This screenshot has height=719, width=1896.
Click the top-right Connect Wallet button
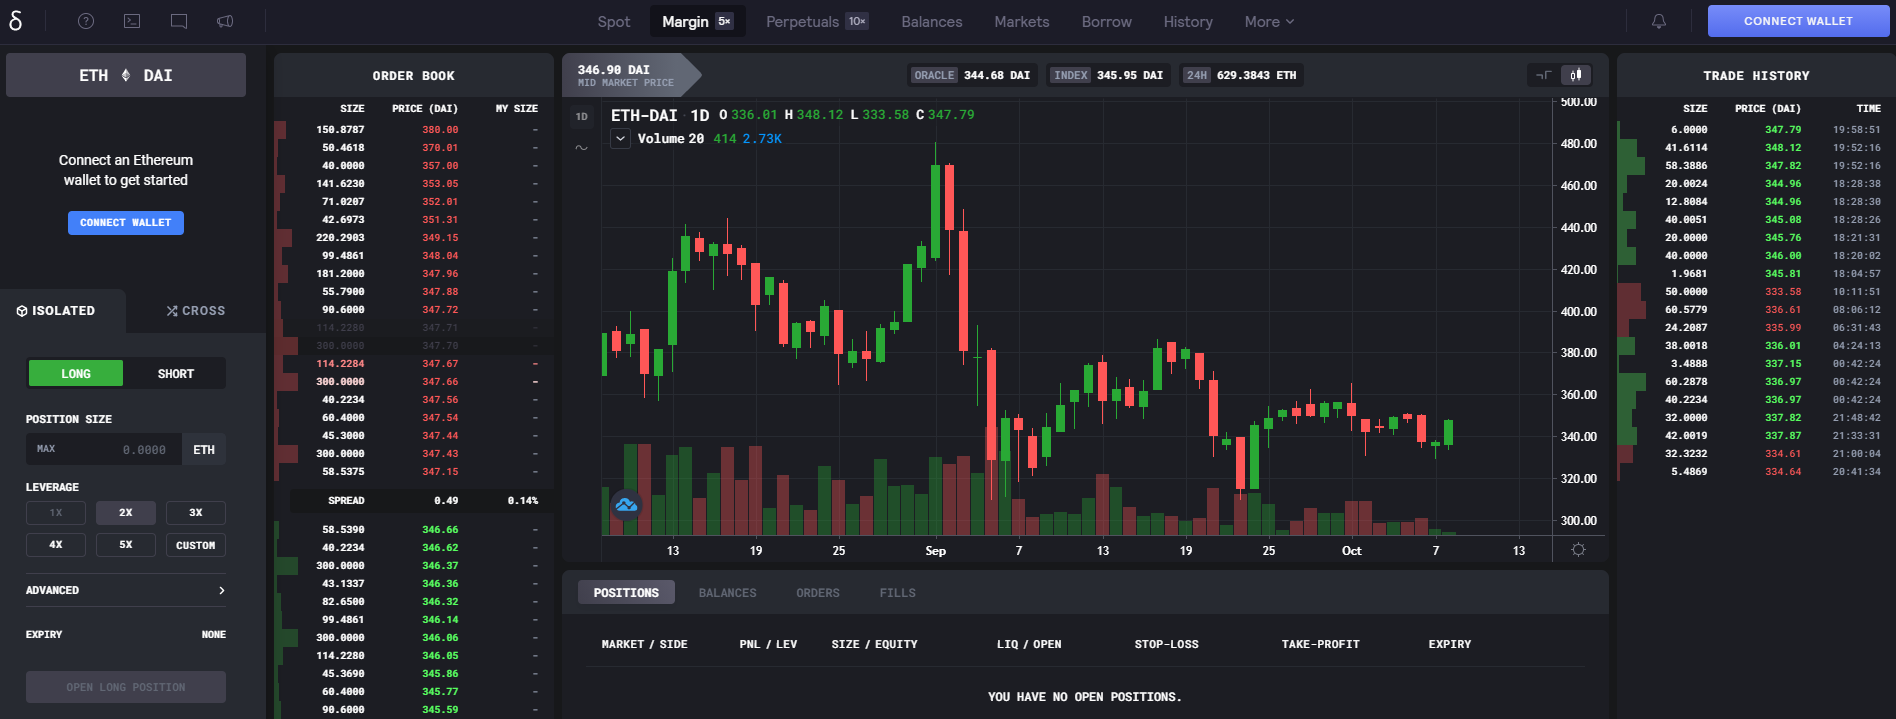[1798, 21]
